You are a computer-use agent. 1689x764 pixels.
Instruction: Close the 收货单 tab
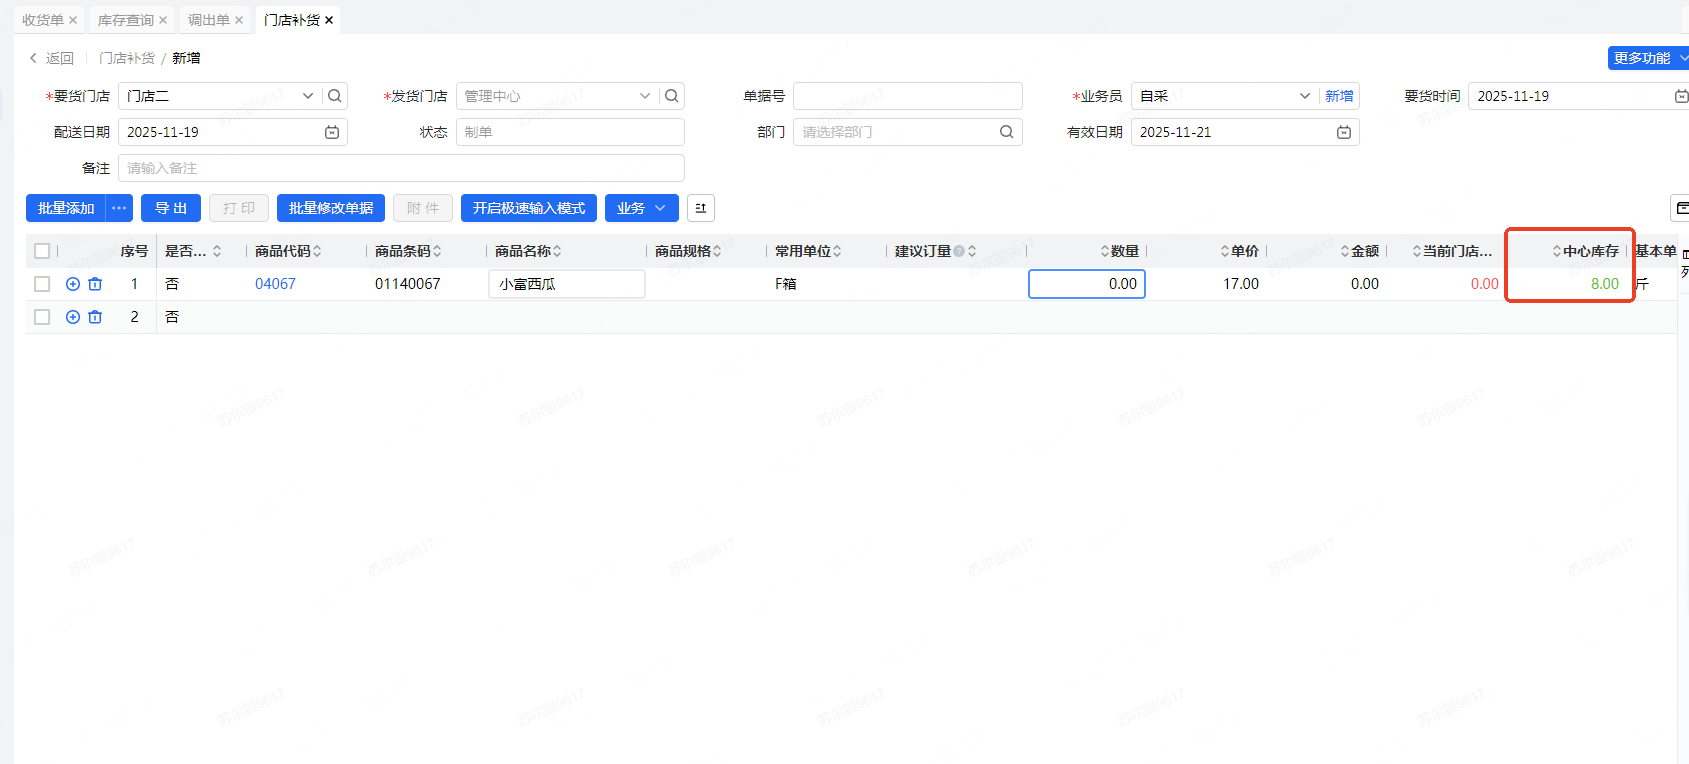(x=73, y=20)
